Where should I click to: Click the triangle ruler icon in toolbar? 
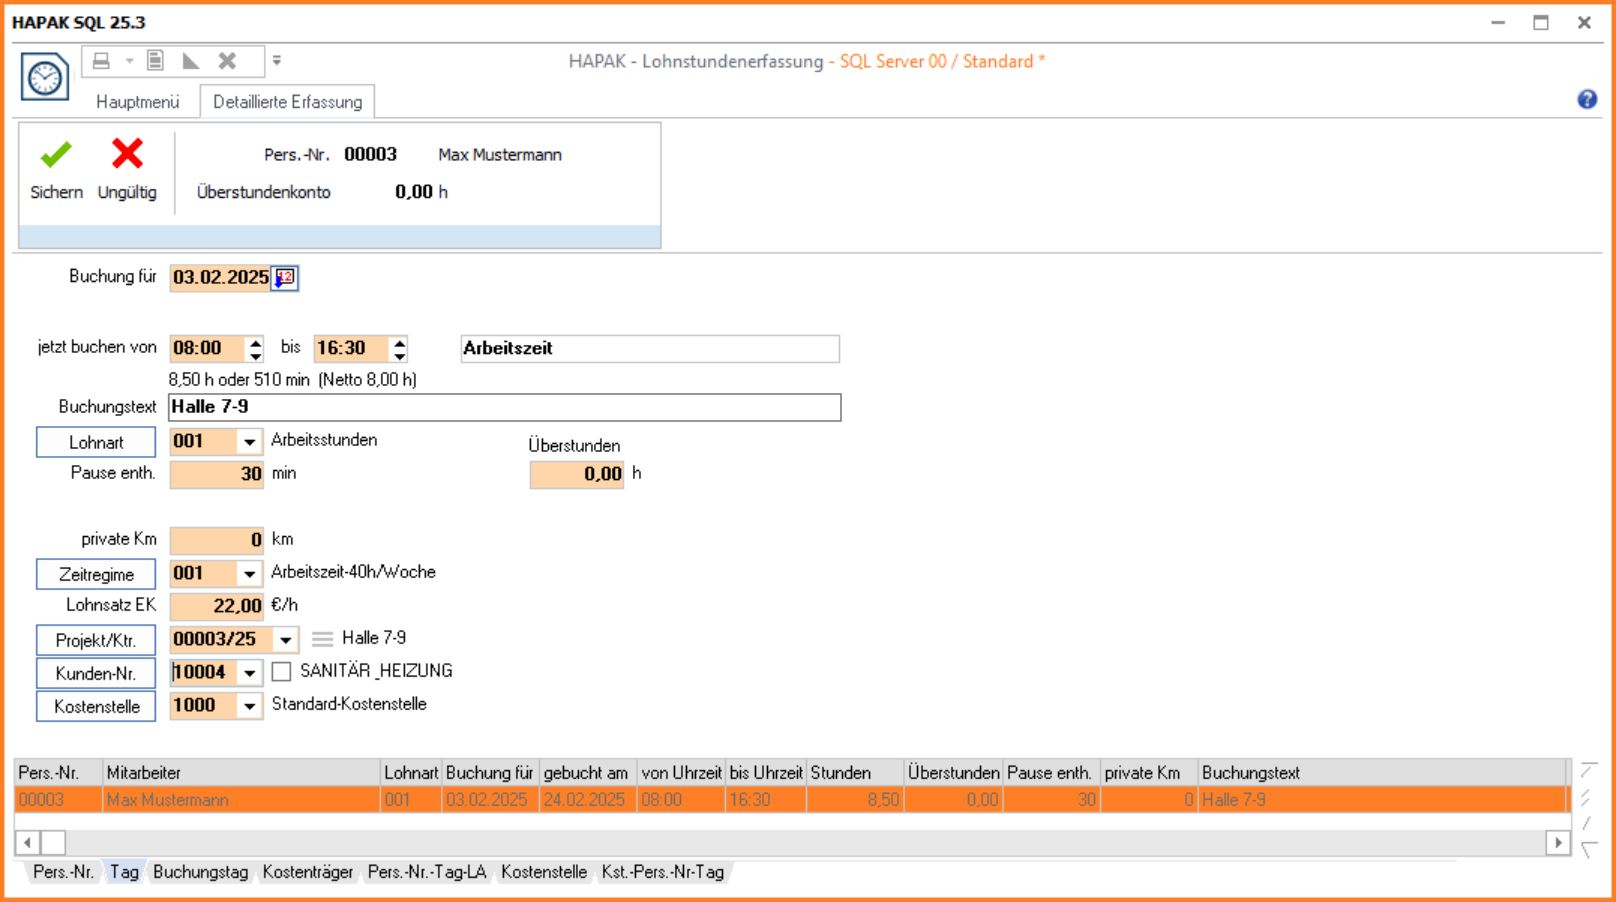(191, 61)
